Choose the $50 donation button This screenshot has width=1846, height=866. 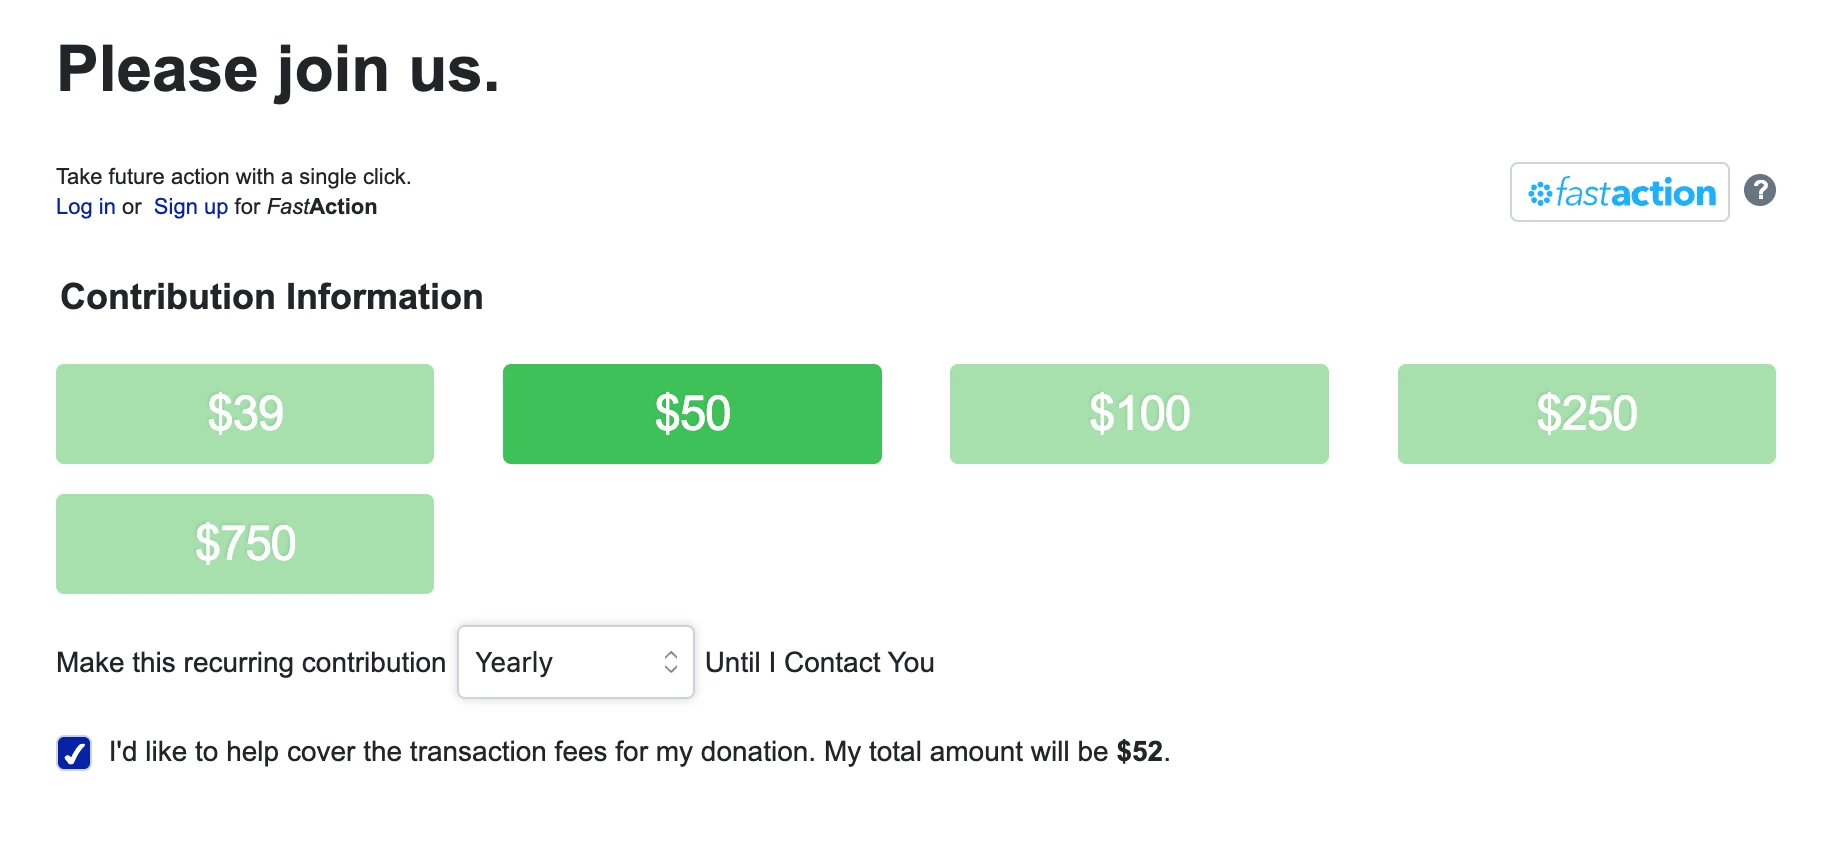[x=692, y=414]
